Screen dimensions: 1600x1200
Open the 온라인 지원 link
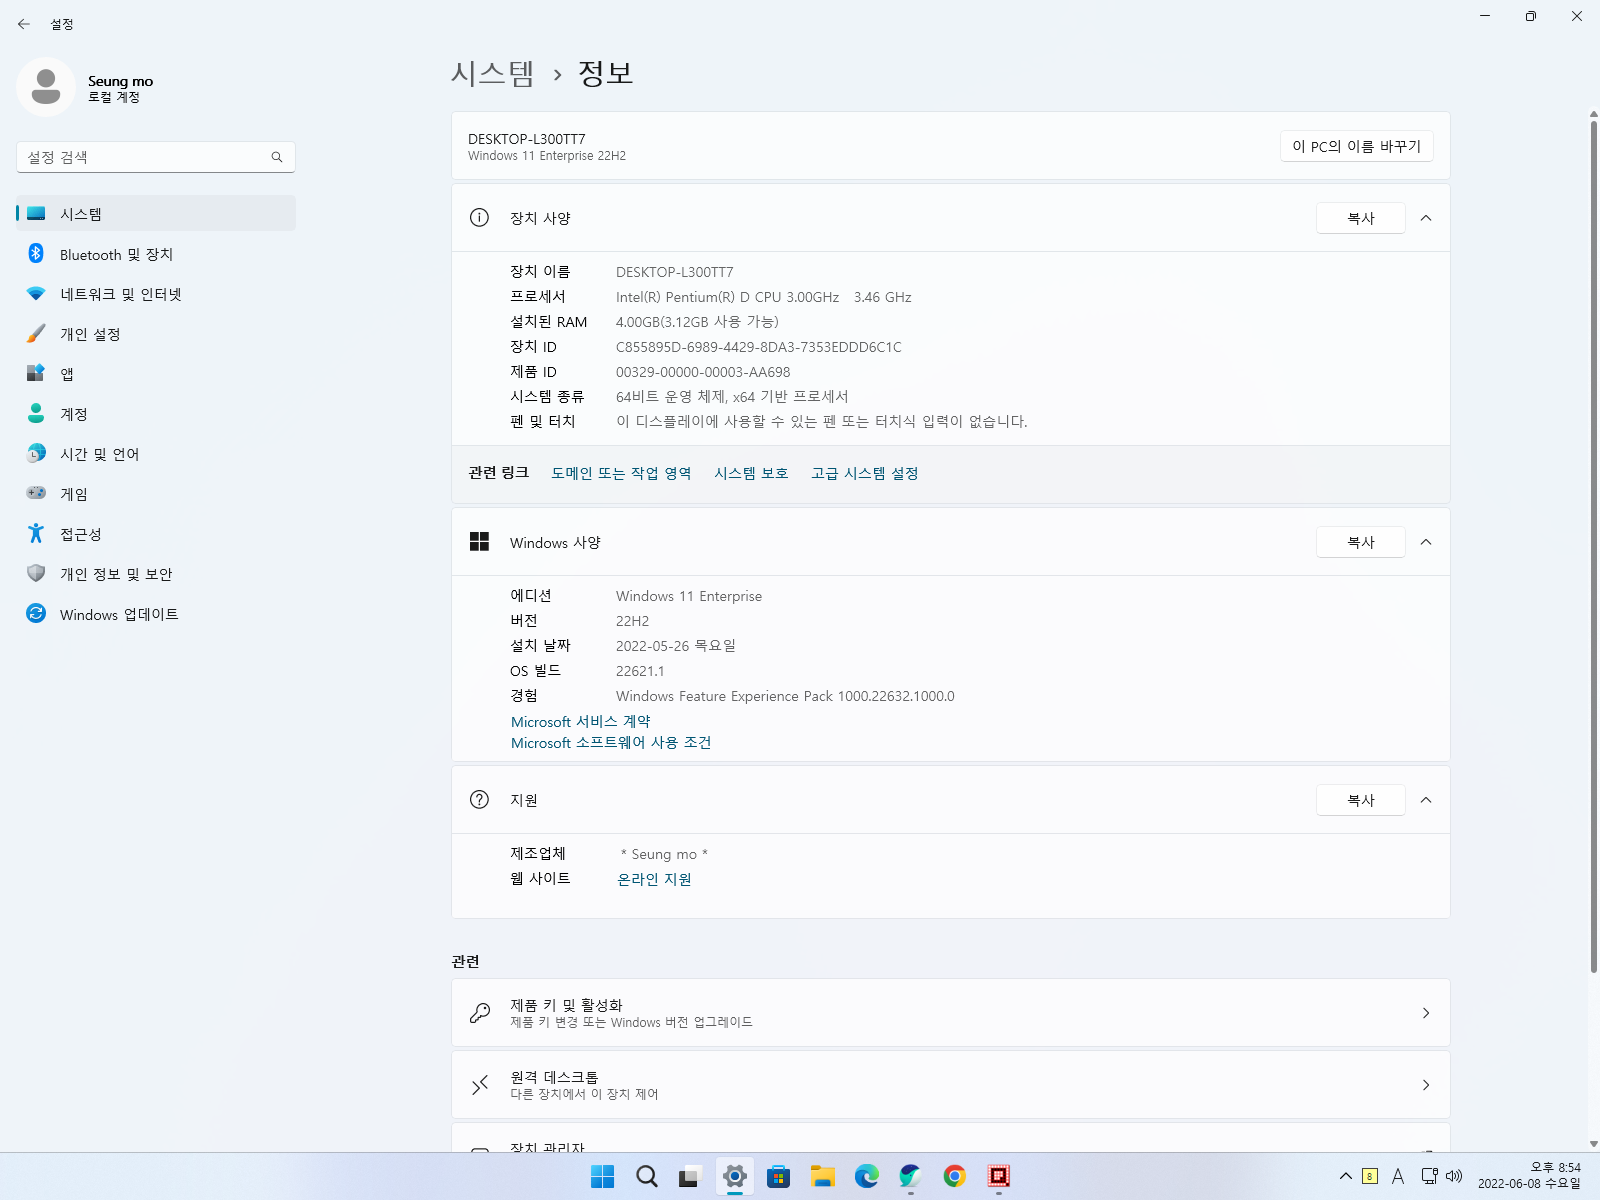[x=654, y=879]
